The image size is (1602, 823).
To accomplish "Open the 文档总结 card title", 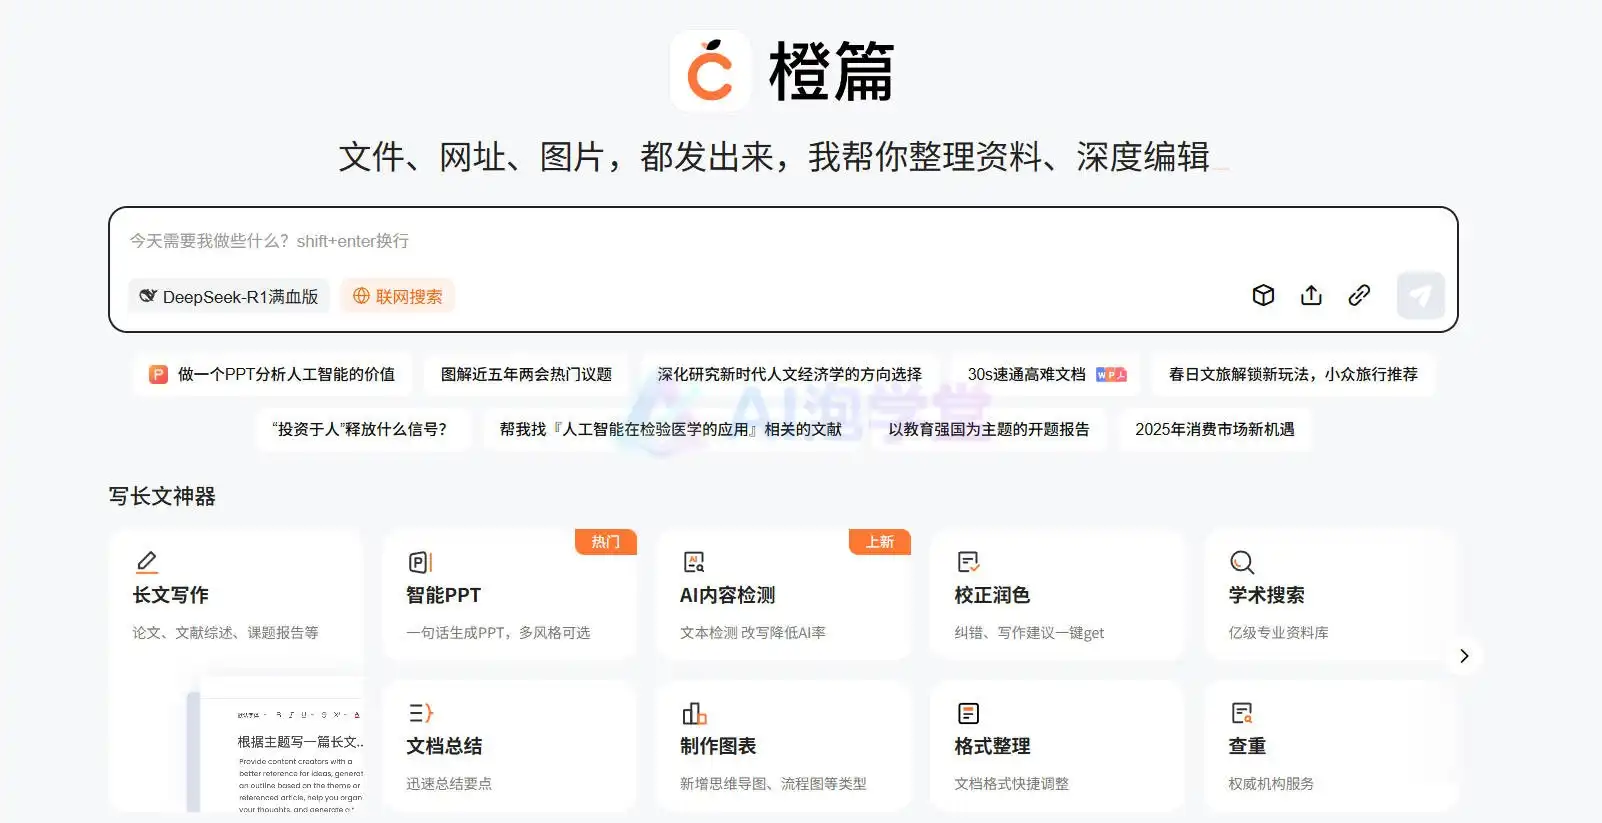I will (444, 746).
